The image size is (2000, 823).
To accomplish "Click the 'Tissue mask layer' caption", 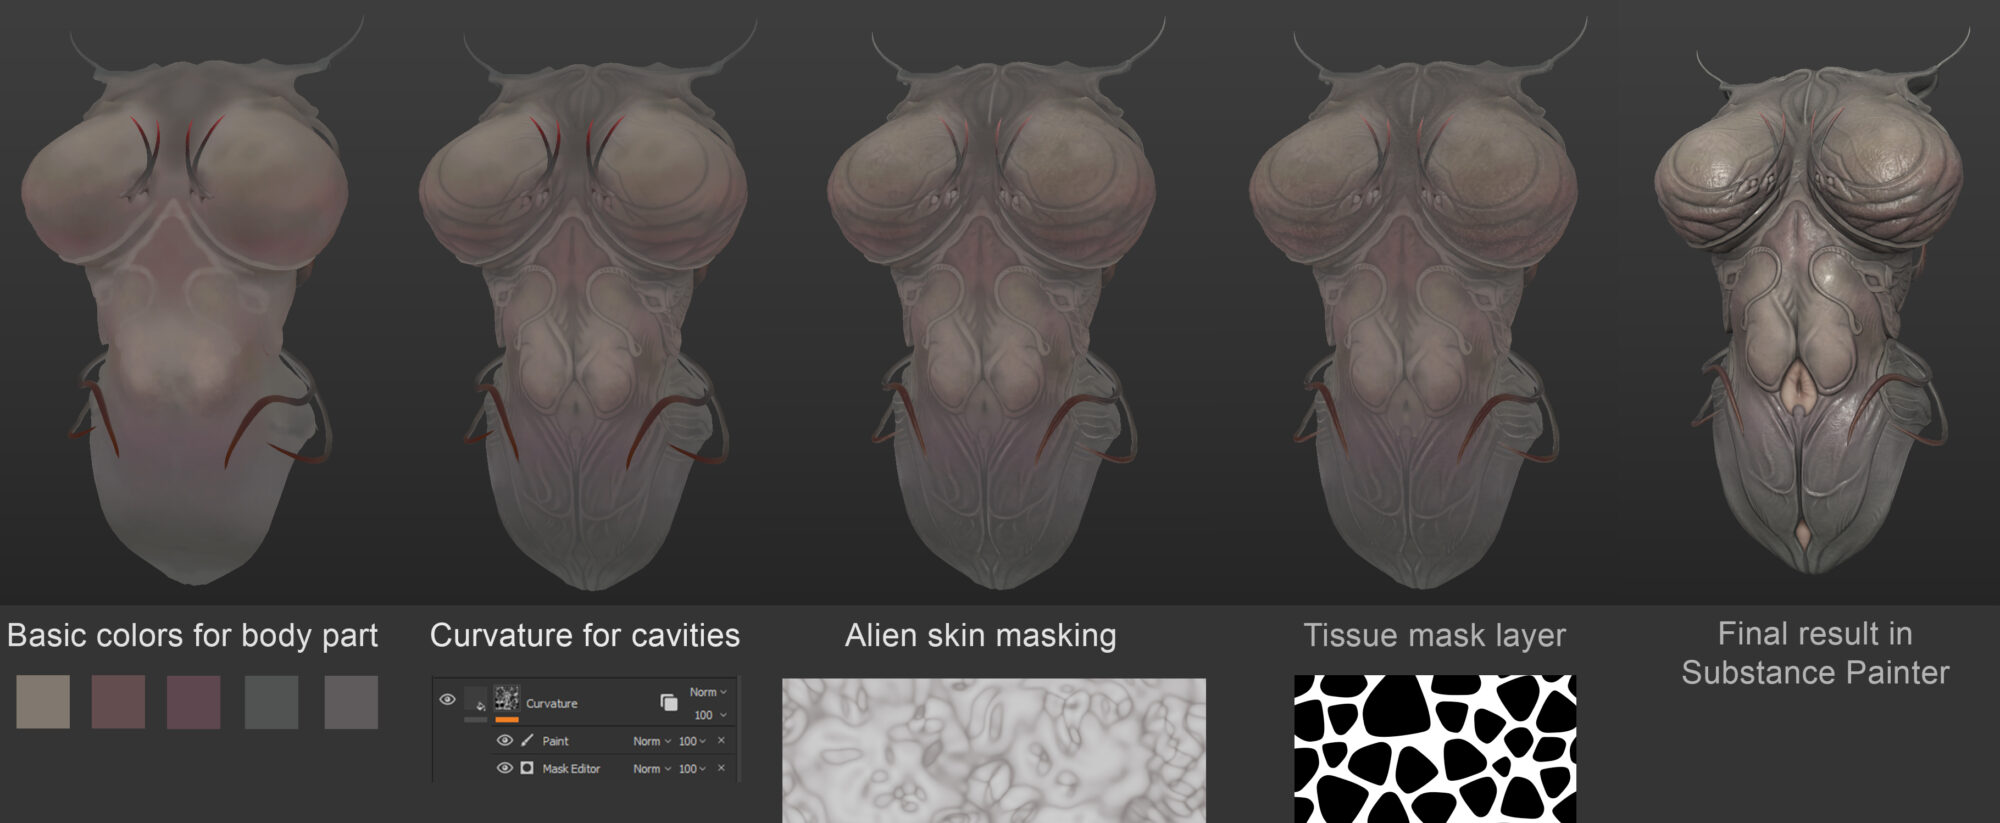I will coord(1434,636).
